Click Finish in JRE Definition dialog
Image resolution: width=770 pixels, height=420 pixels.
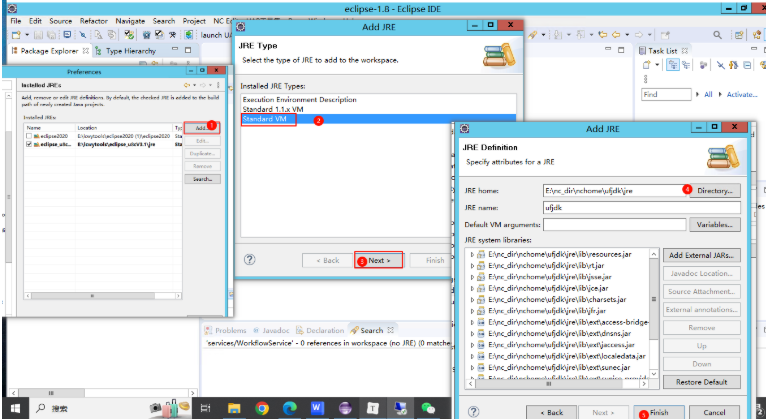659,412
